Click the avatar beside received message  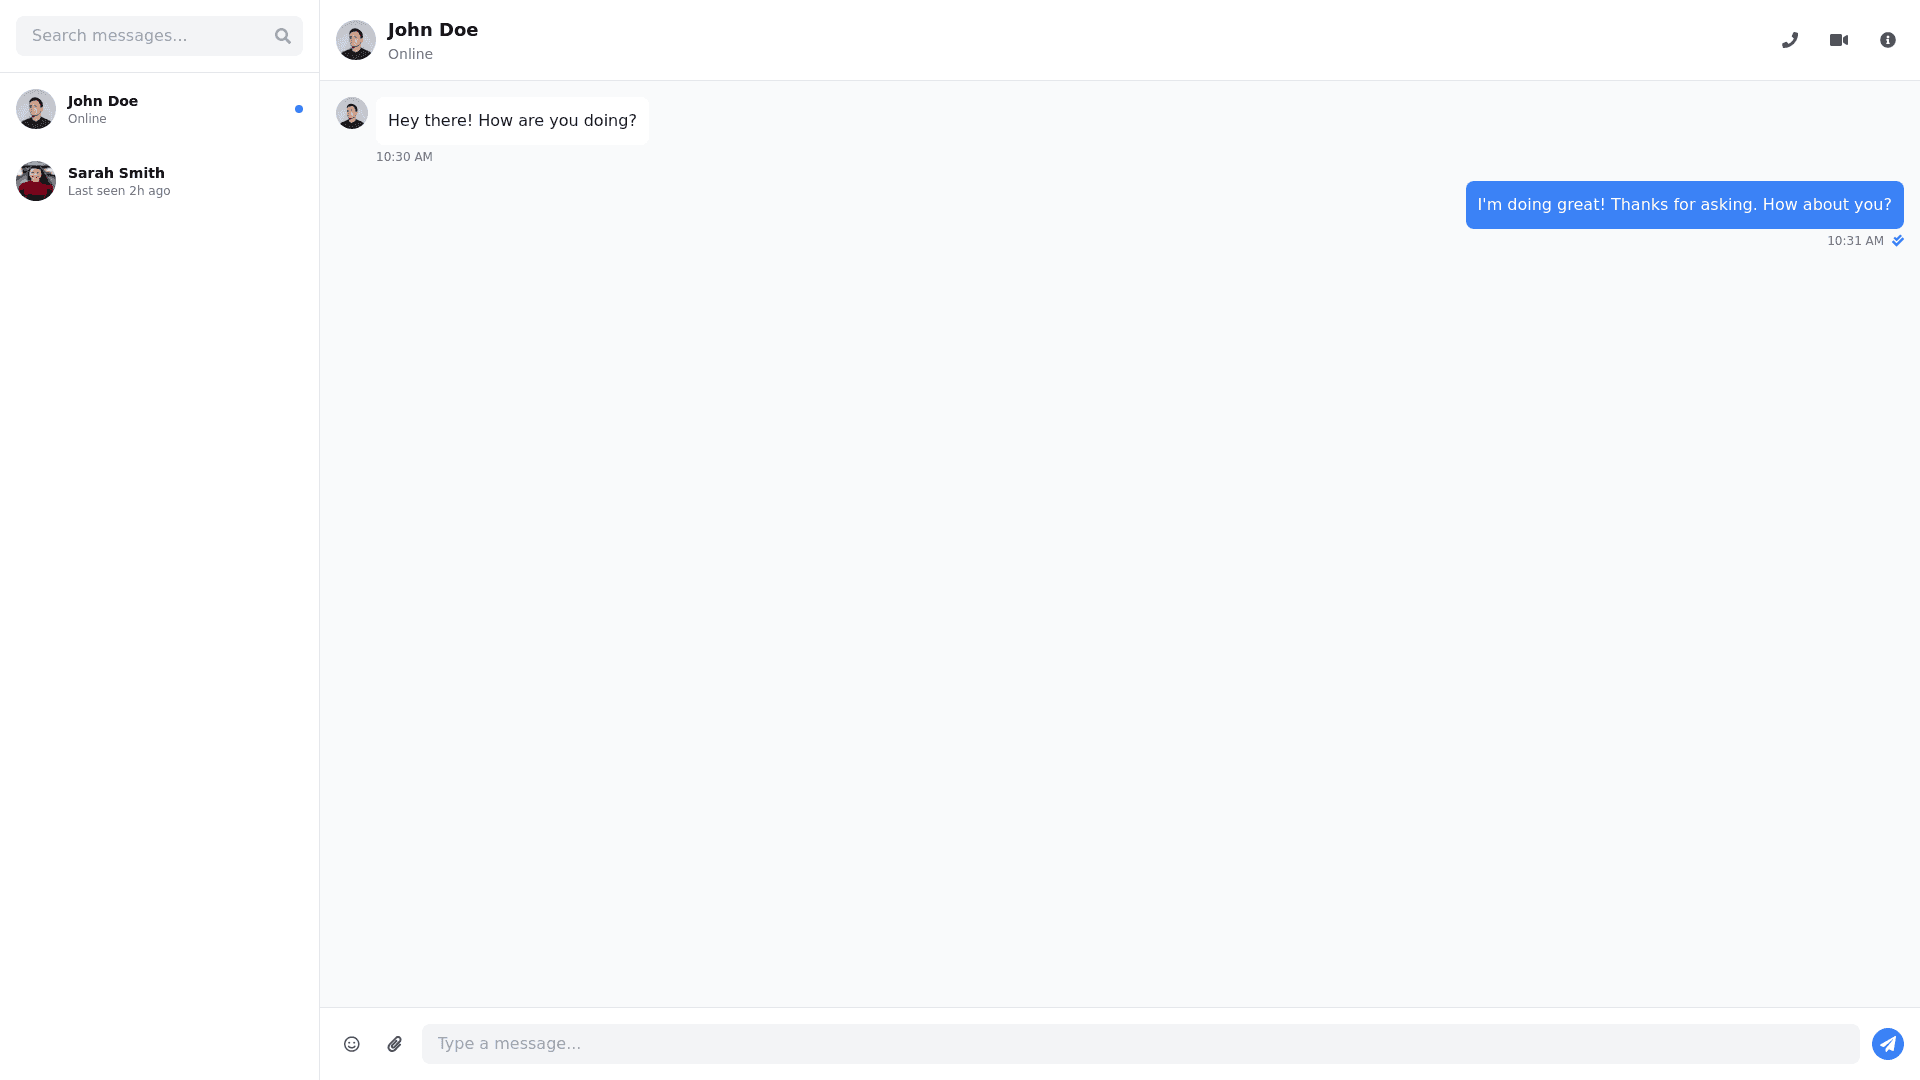[x=352, y=113]
